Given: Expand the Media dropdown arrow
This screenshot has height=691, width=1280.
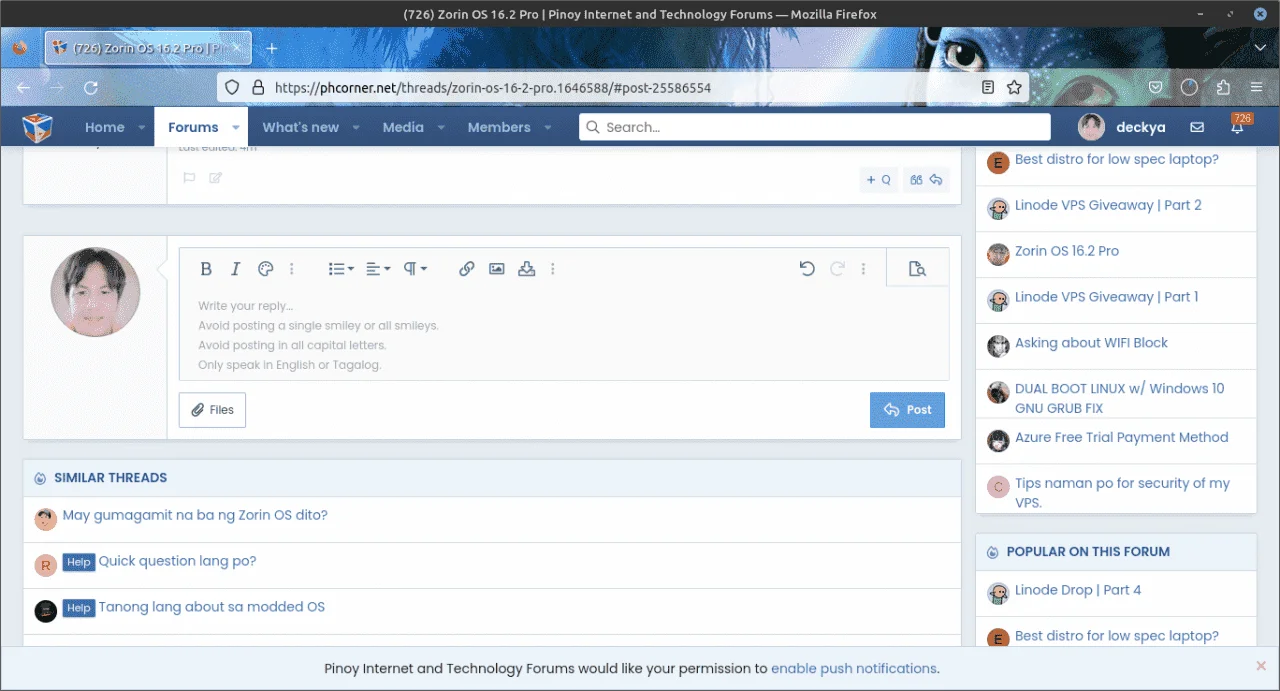Looking at the screenshot, I should (440, 127).
